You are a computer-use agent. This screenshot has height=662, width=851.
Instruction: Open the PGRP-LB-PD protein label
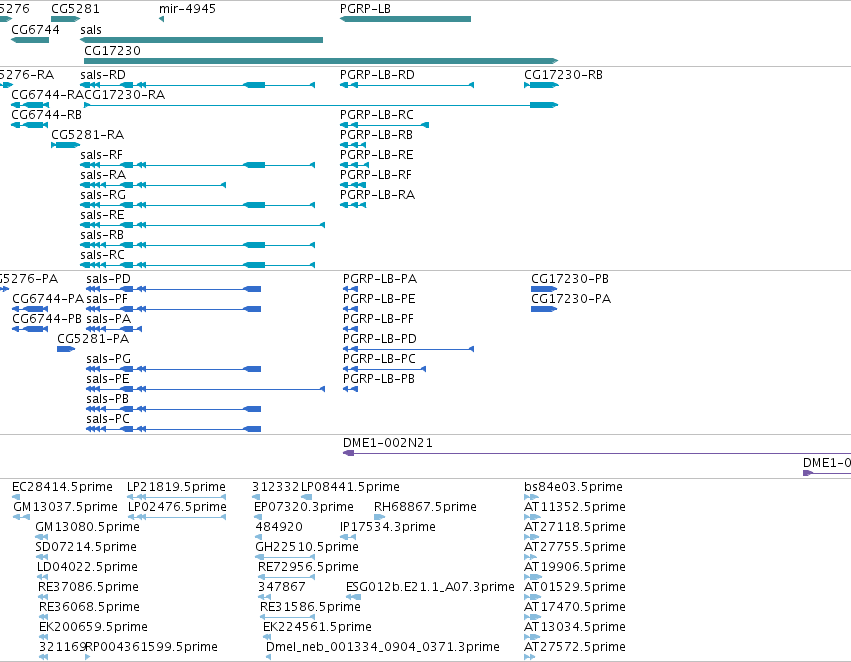click(x=380, y=339)
